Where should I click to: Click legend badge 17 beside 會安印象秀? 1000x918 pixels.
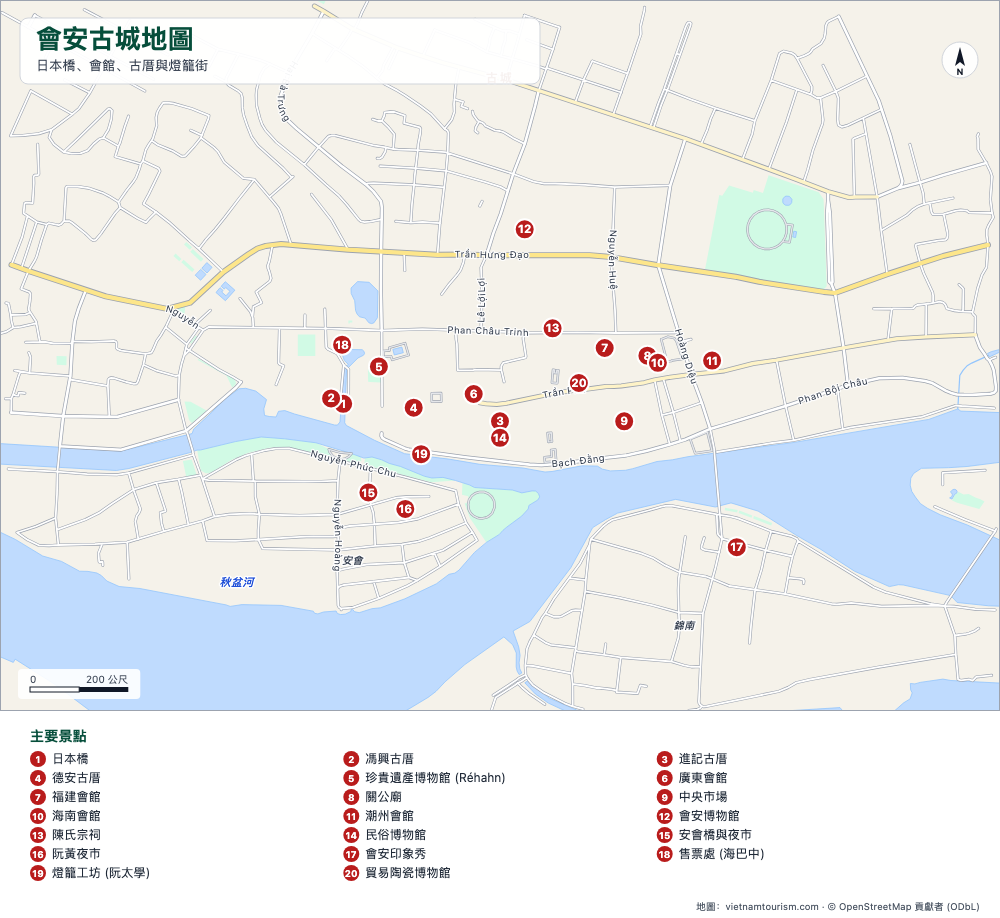[x=351, y=854]
